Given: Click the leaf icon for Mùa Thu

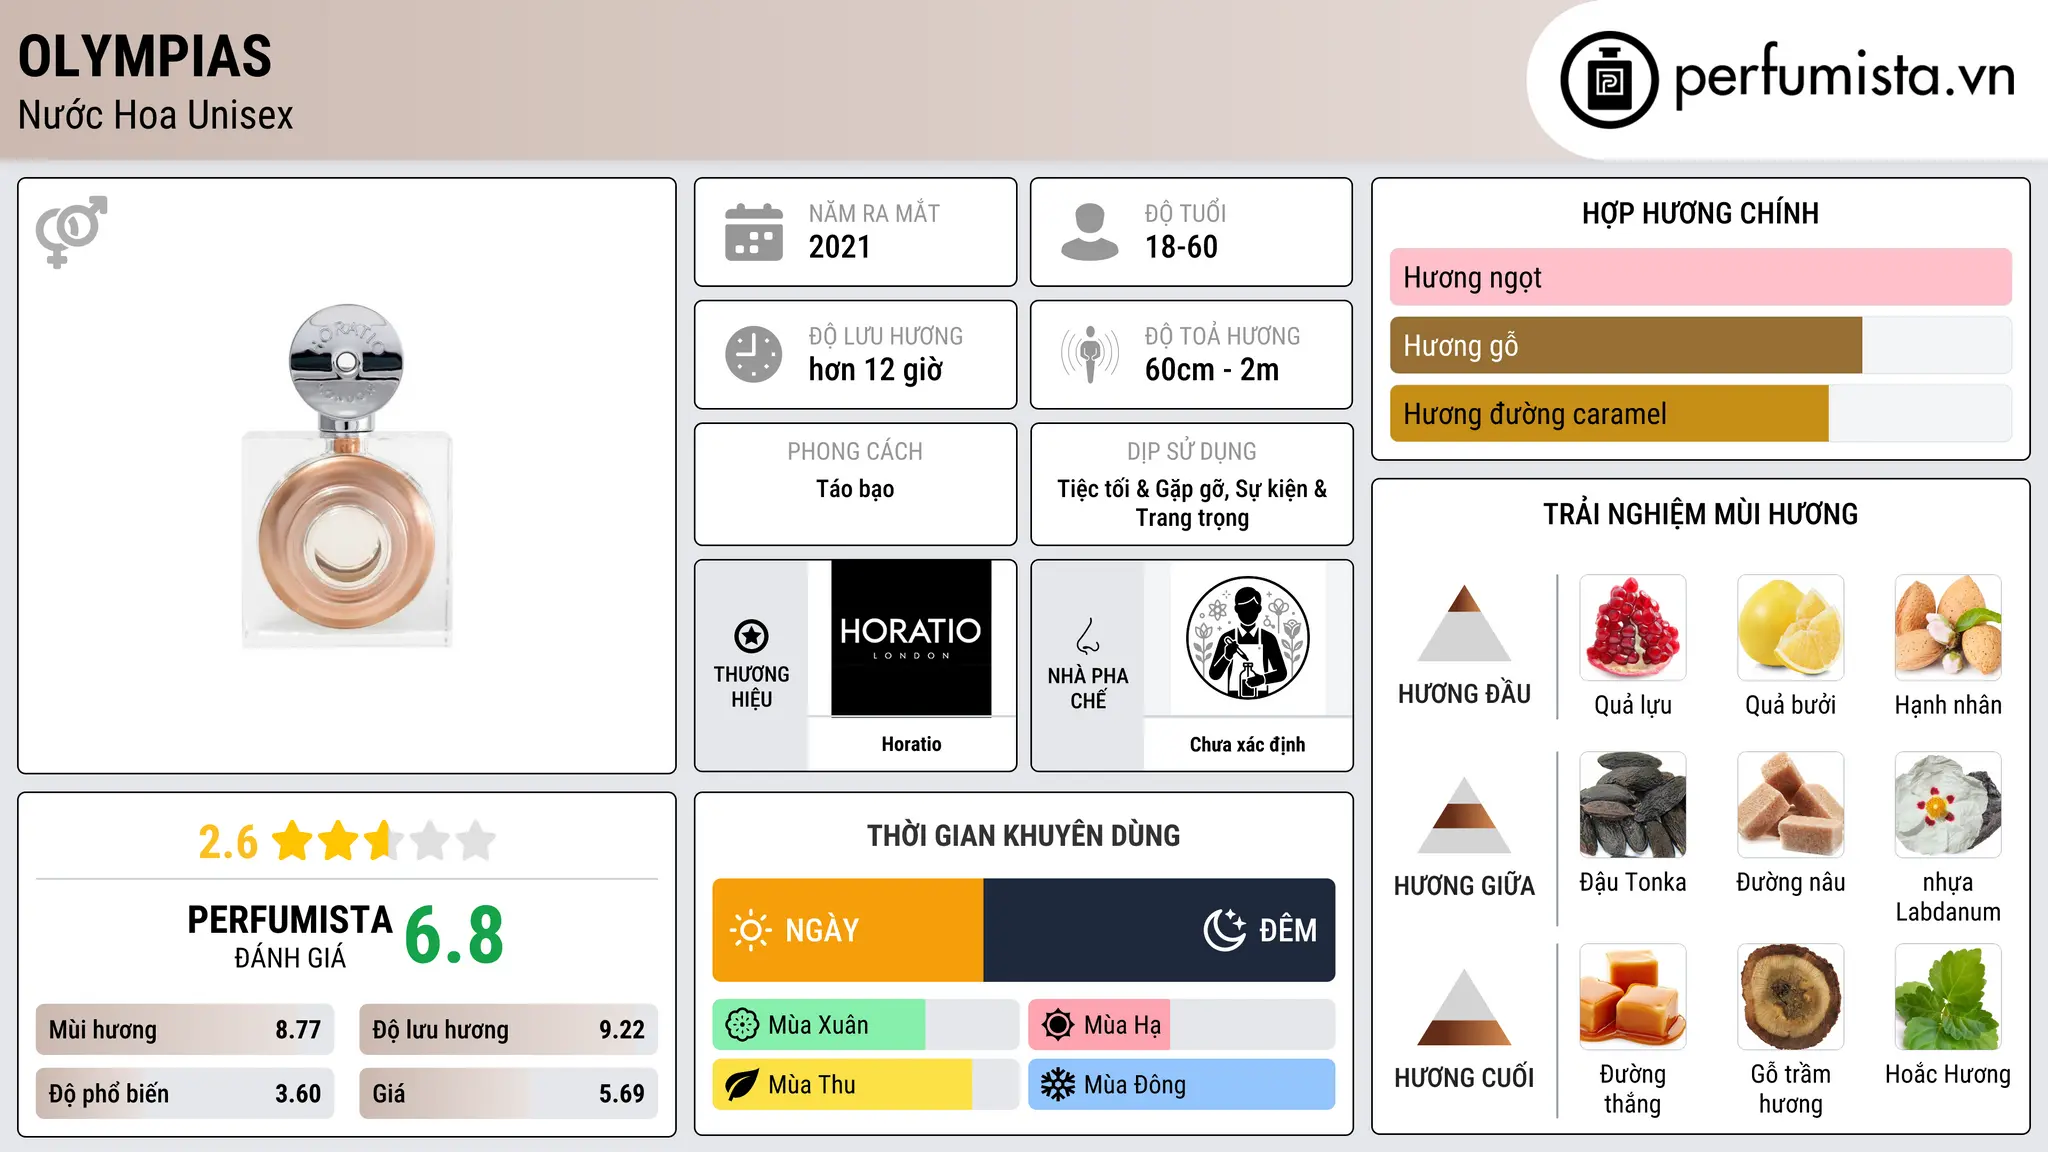Looking at the screenshot, I should tap(742, 1085).
